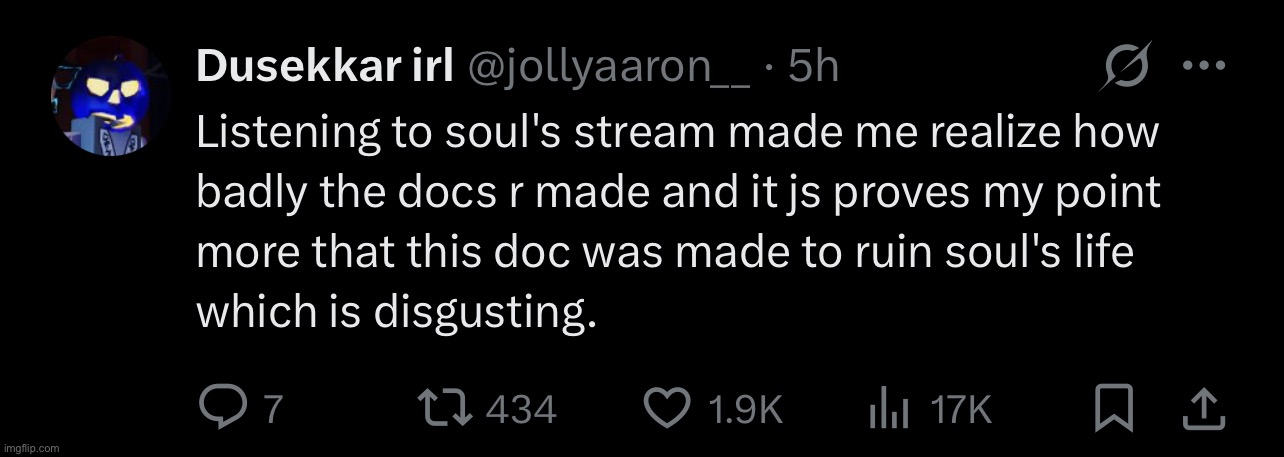Open the three-dot more options menu
1284x457 pixels.
tap(1204, 66)
